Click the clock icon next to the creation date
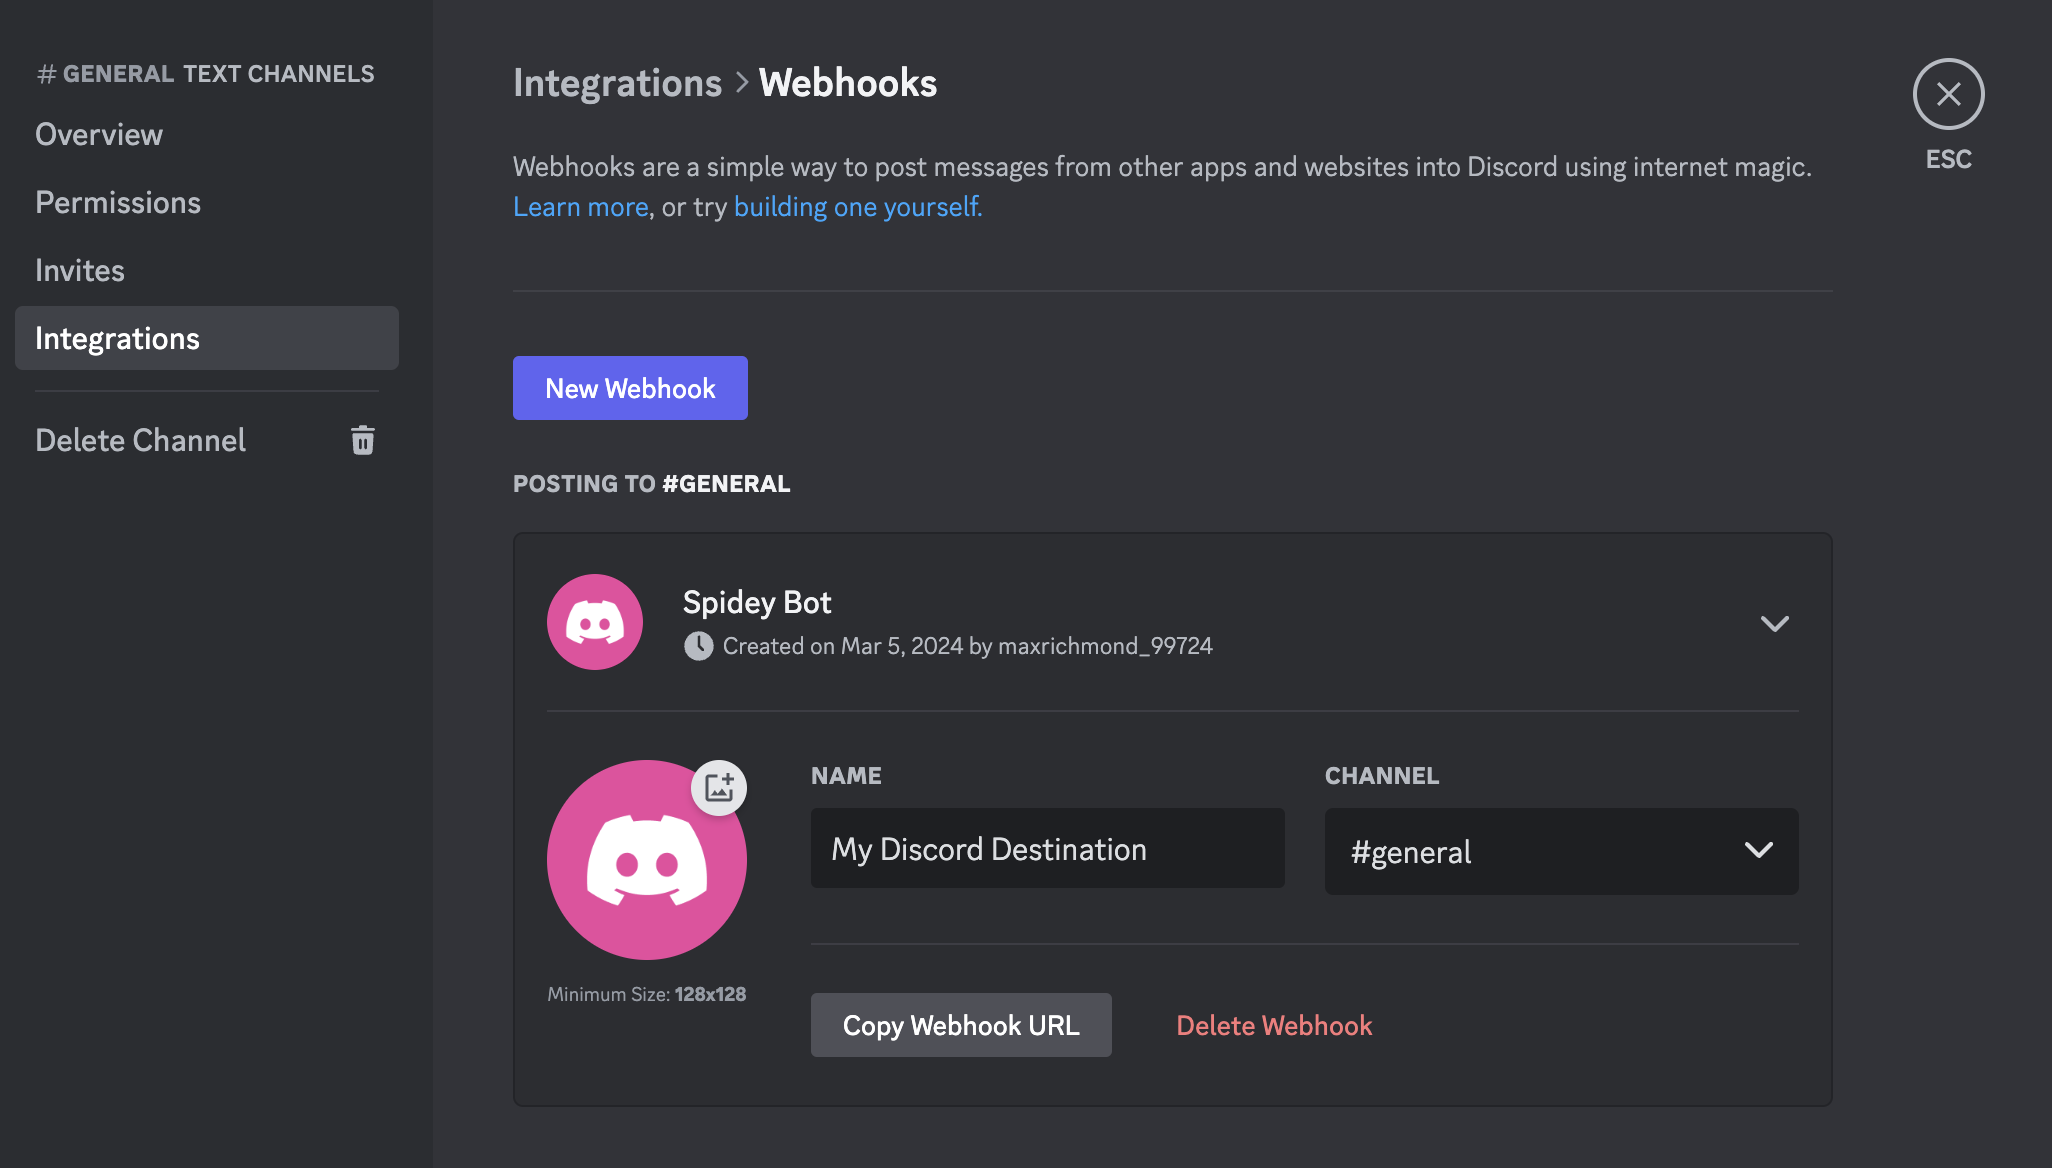This screenshot has height=1168, width=2052. coord(698,646)
